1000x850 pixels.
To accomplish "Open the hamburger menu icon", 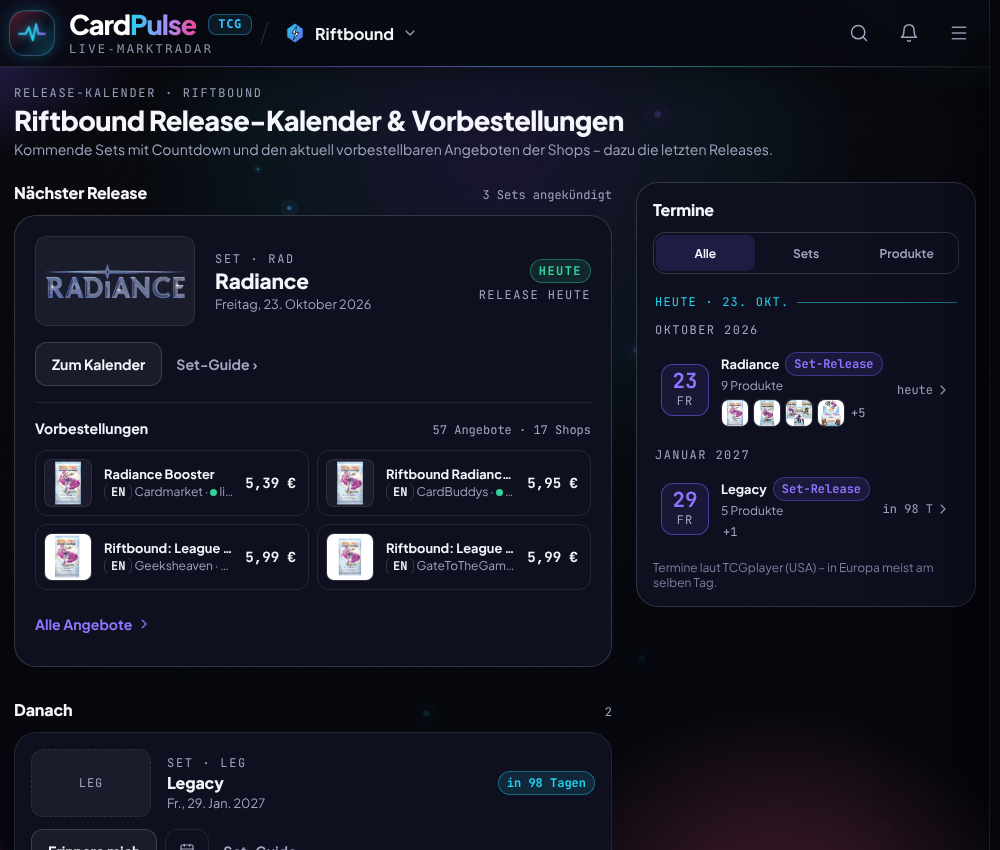I will (x=959, y=33).
